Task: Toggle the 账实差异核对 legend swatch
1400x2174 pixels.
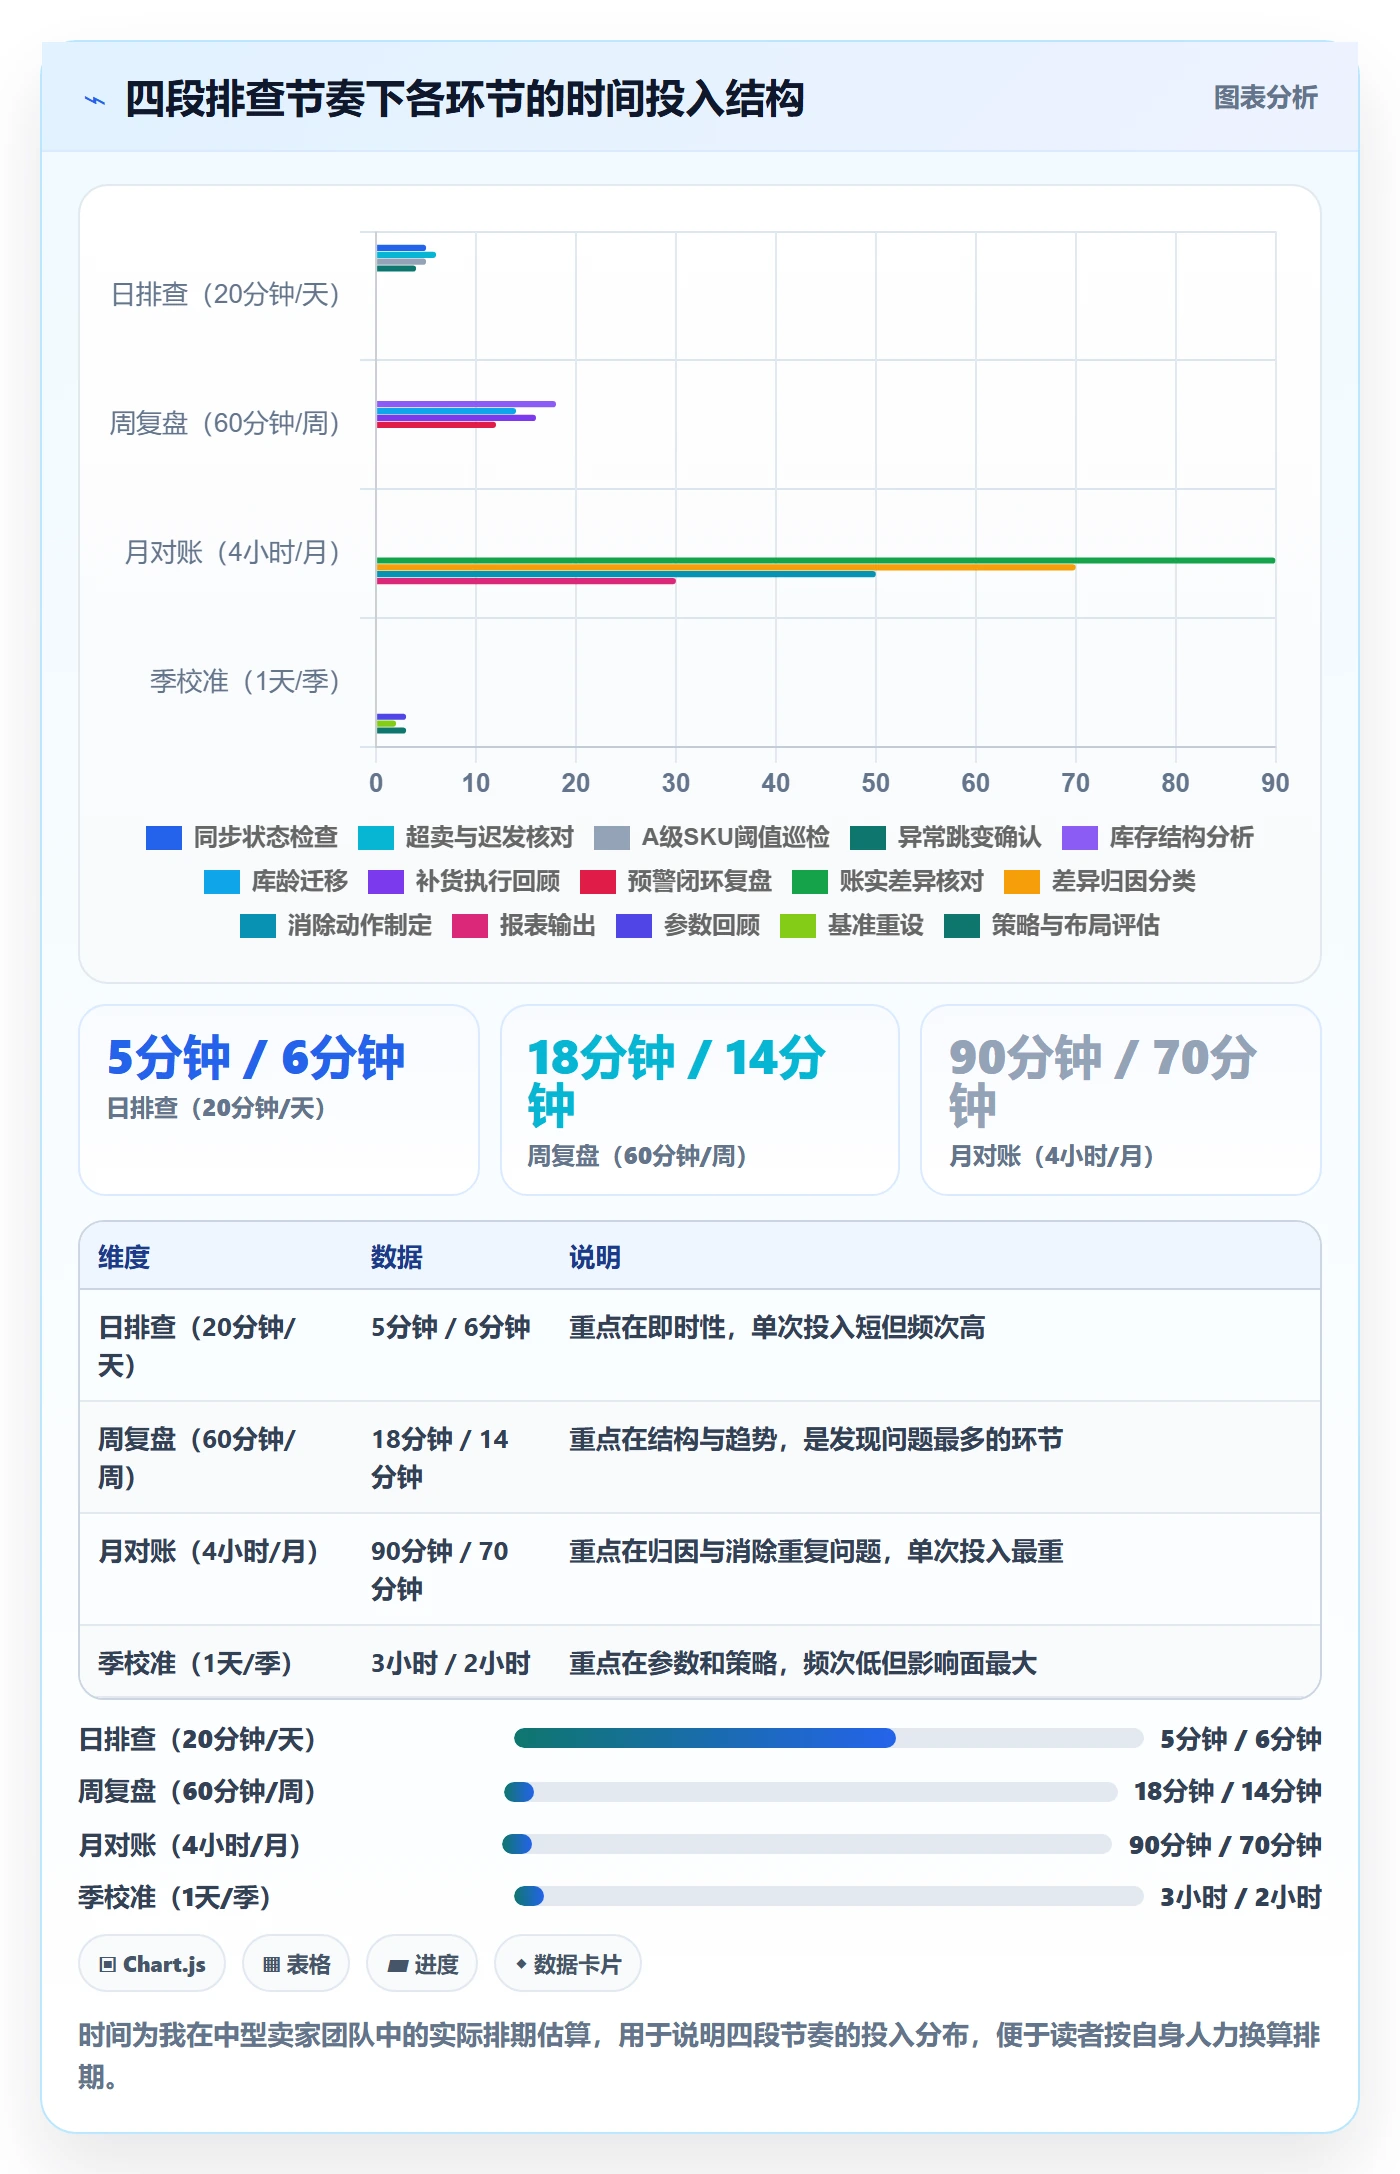Action: click(x=810, y=881)
